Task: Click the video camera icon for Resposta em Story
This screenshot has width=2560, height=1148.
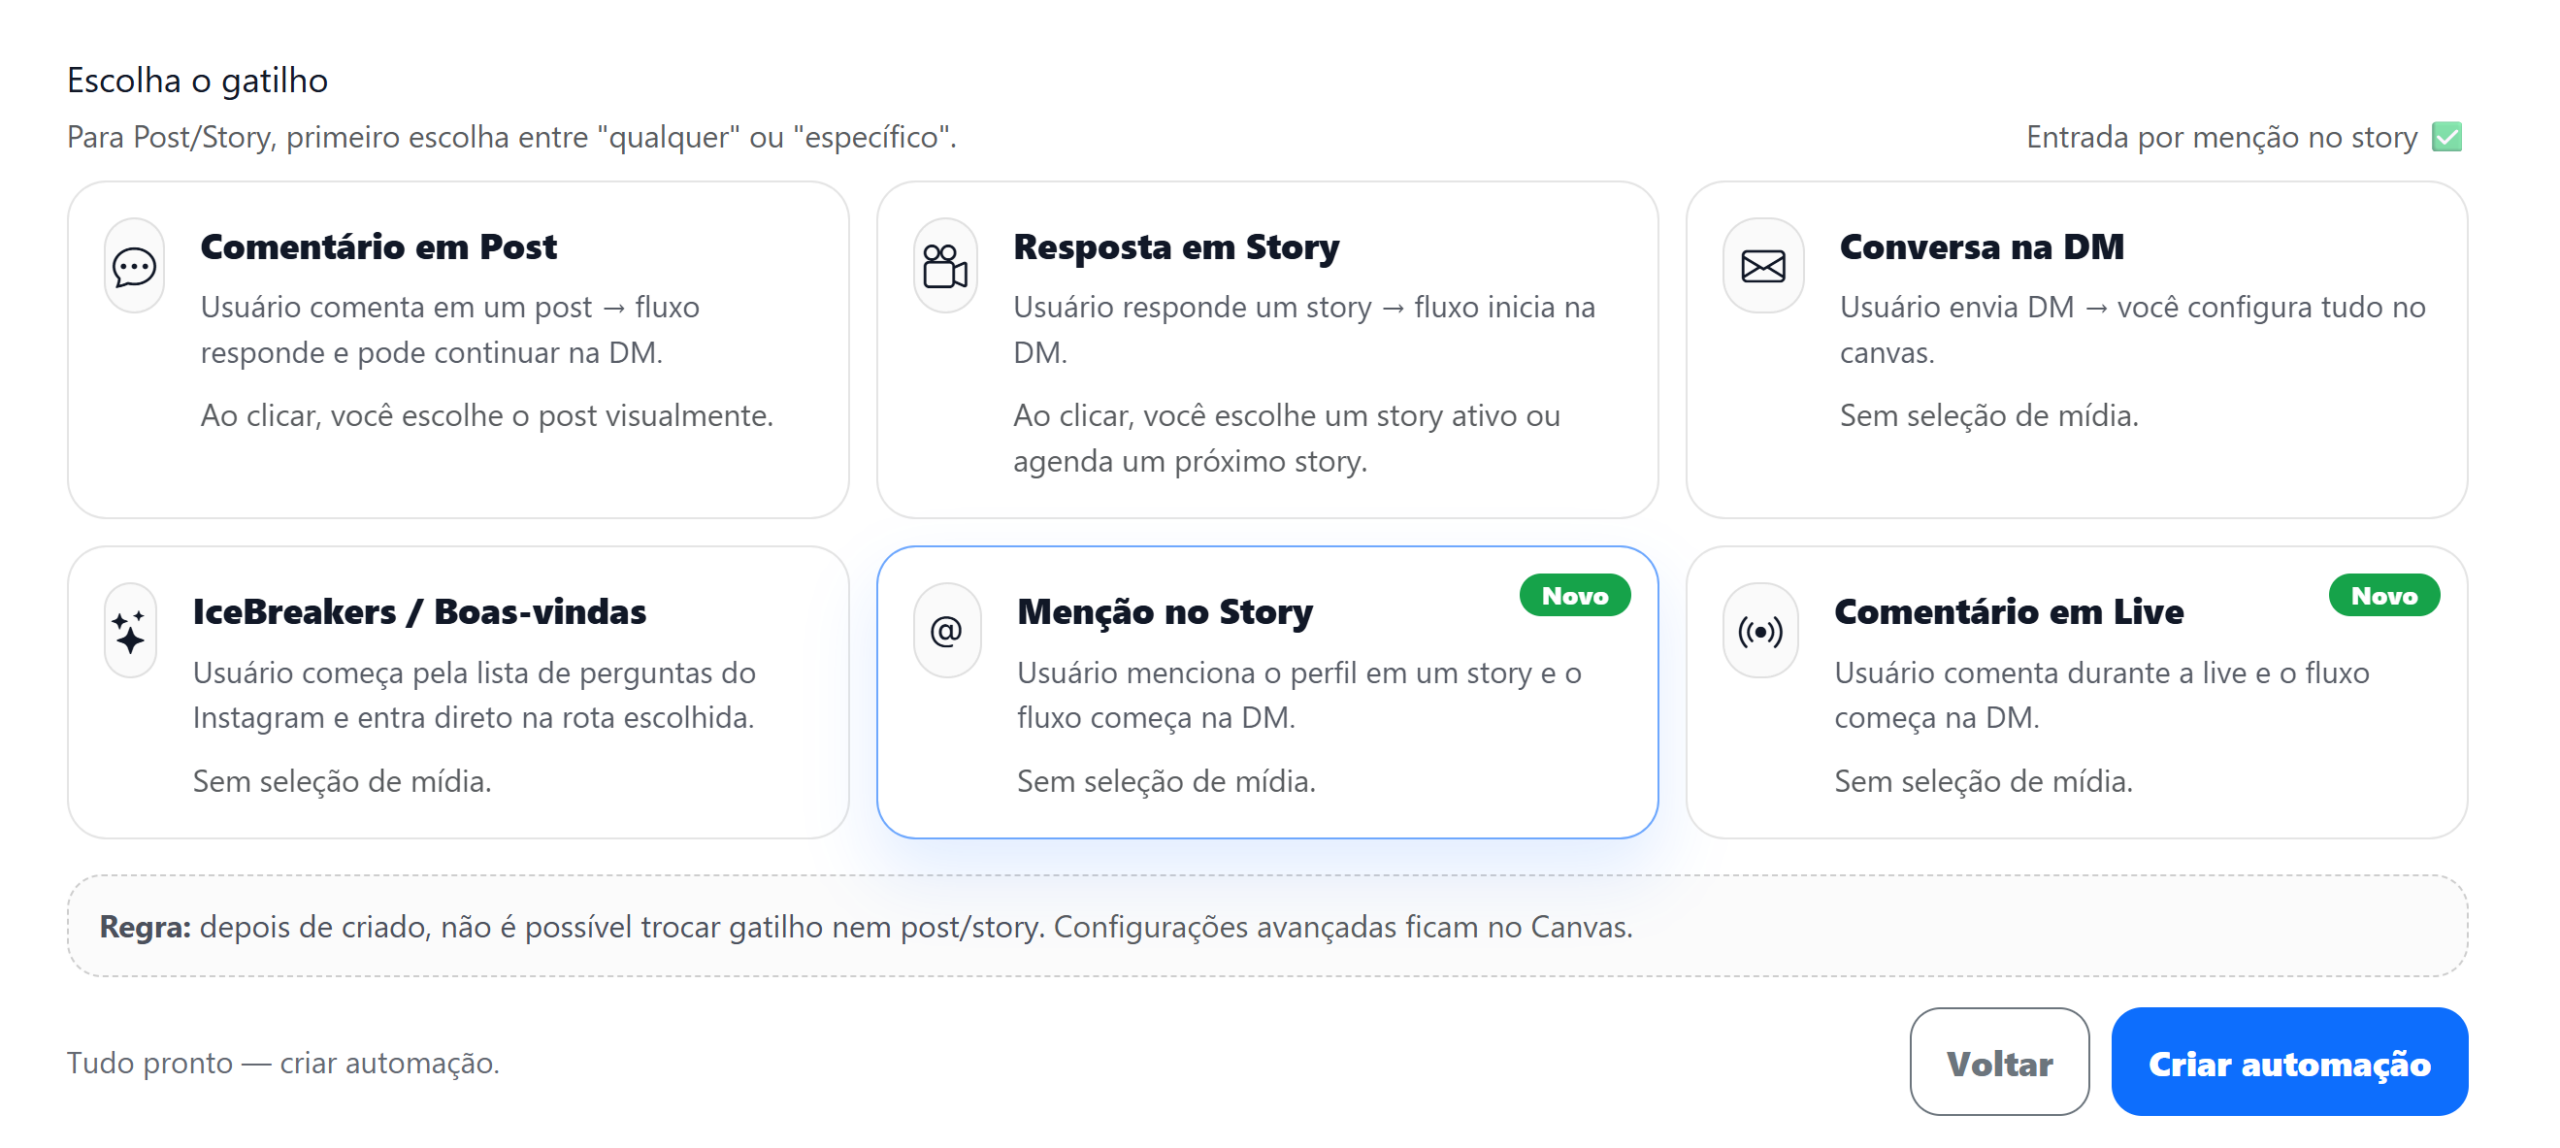Action: coord(945,267)
